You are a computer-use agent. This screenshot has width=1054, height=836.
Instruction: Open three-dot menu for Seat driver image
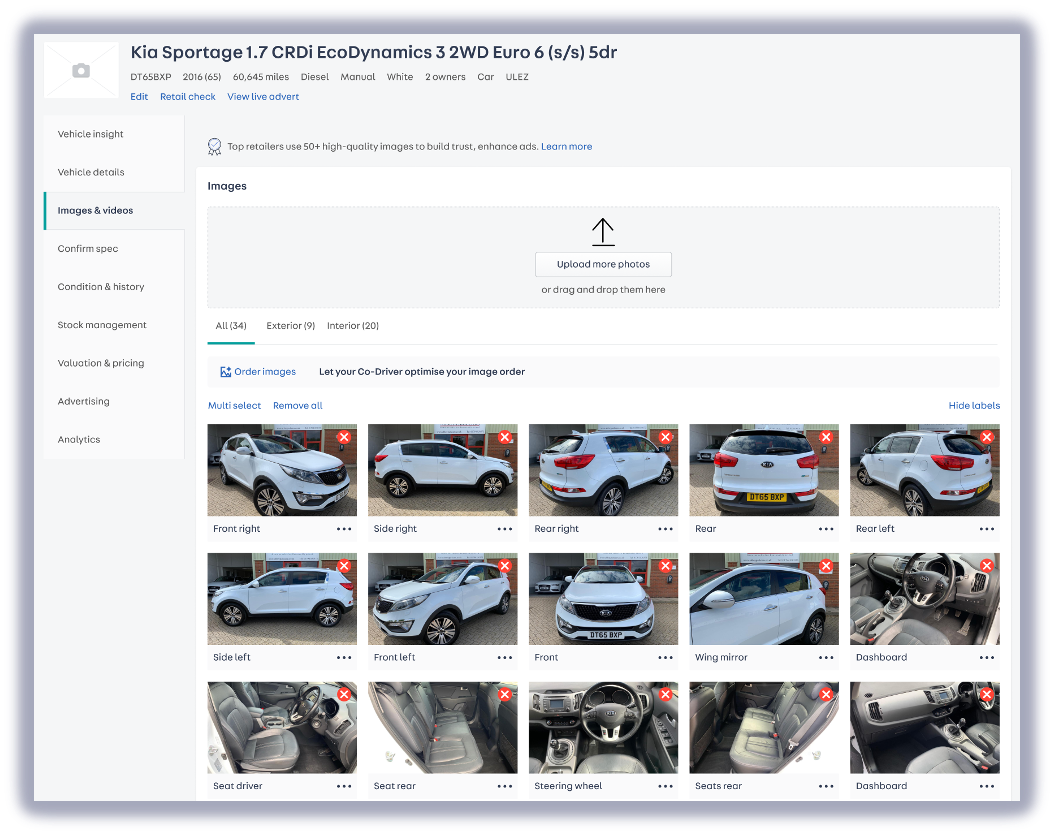click(x=344, y=786)
